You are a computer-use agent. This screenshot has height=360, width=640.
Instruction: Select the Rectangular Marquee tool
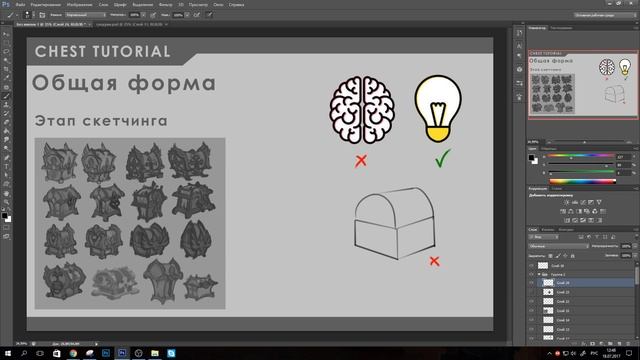click(6, 43)
